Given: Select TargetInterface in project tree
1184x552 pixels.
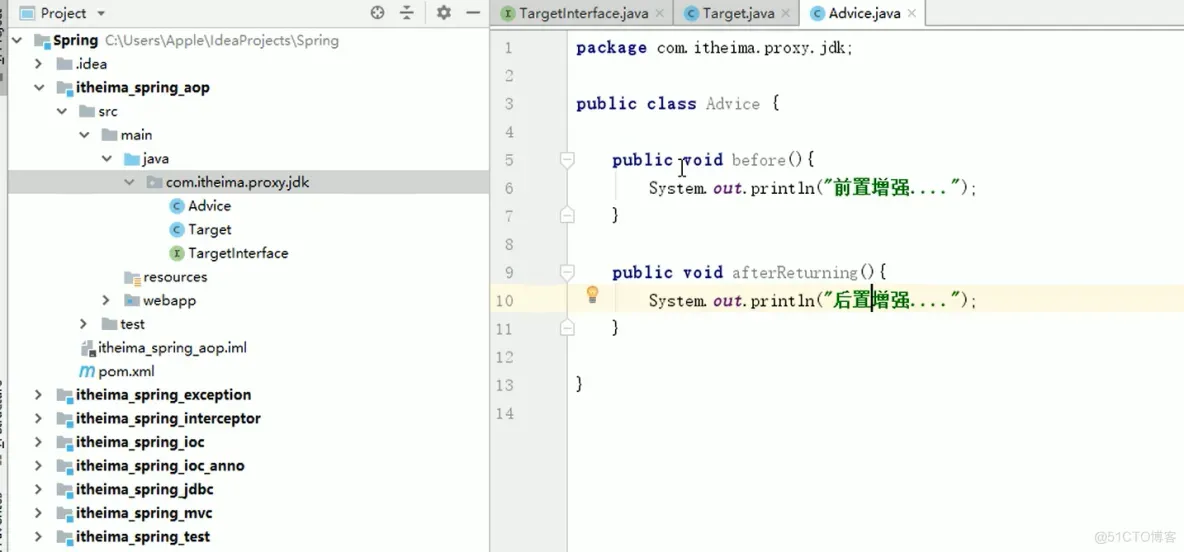Looking at the screenshot, I should click(238, 254).
